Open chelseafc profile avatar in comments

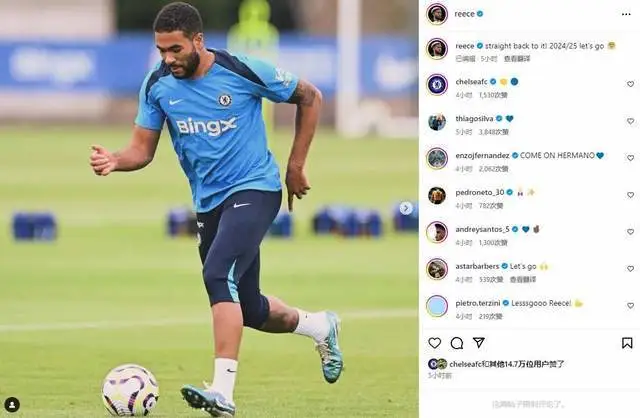tap(437, 85)
